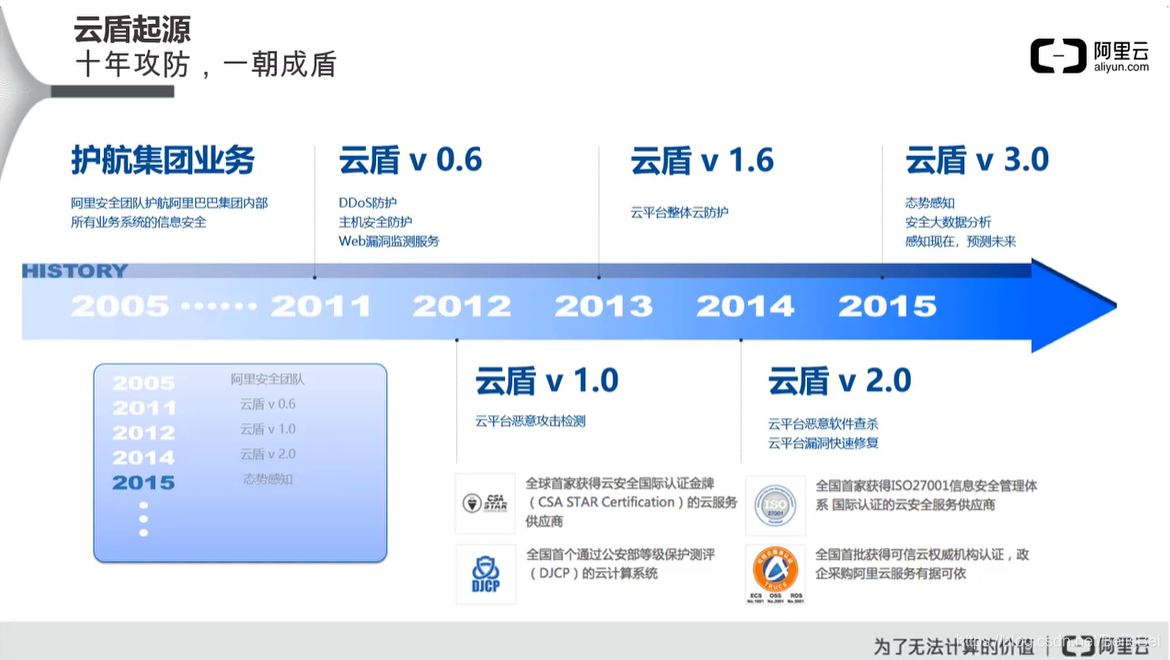Click the text 主机安全防护
This screenshot has height=660, width=1170.
pos(375,222)
